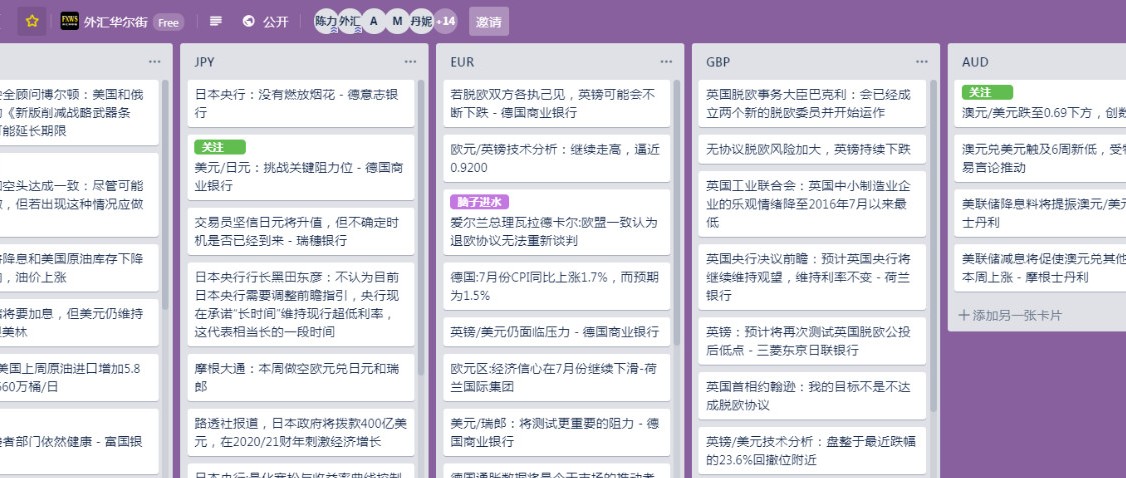Open member avatar 外汇
This screenshot has width=1126, height=478.
[x=350, y=22]
